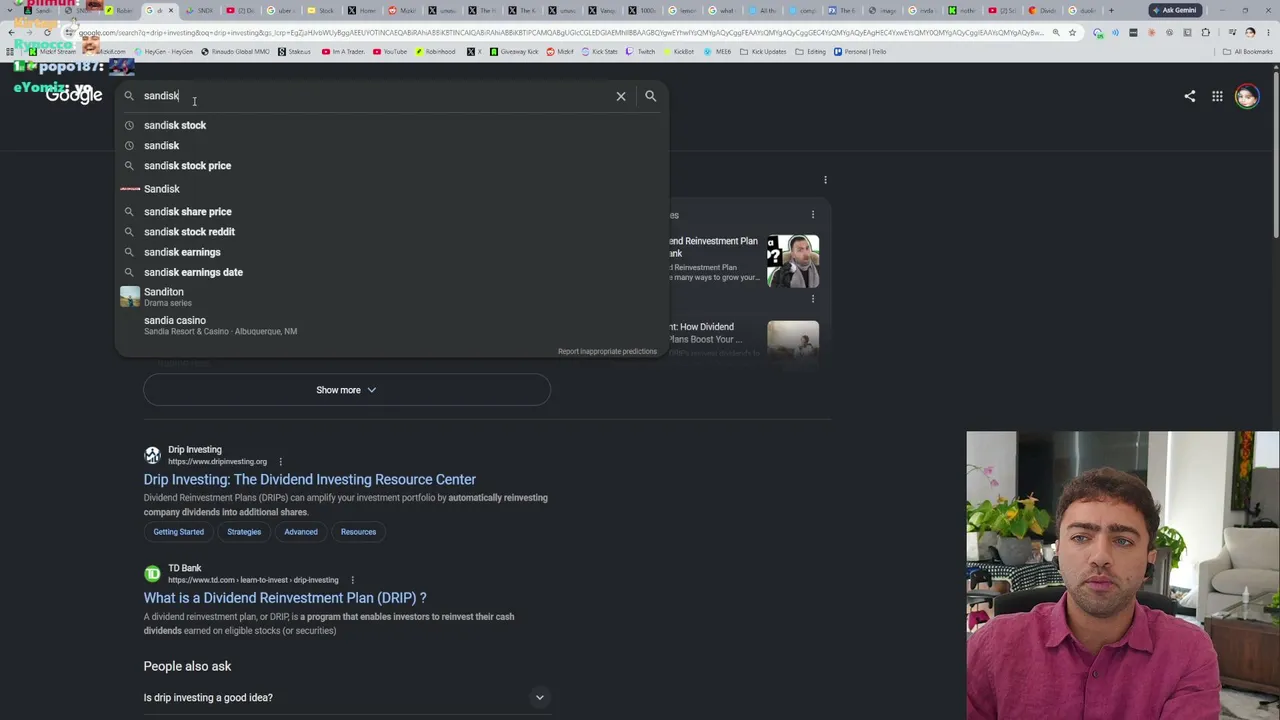Click the share icon beside the apps grid

[1189, 96]
